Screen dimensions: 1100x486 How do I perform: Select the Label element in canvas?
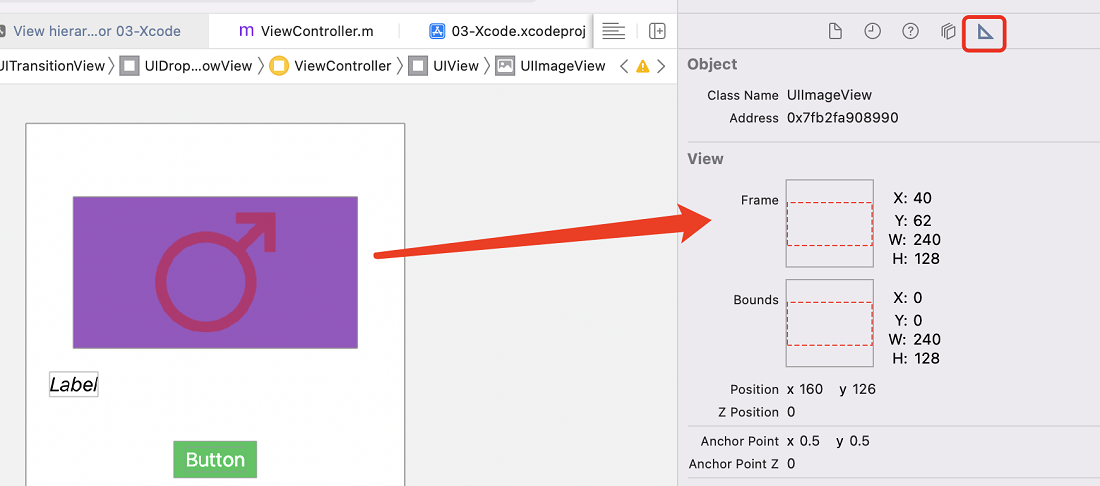(x=74, y=384)
